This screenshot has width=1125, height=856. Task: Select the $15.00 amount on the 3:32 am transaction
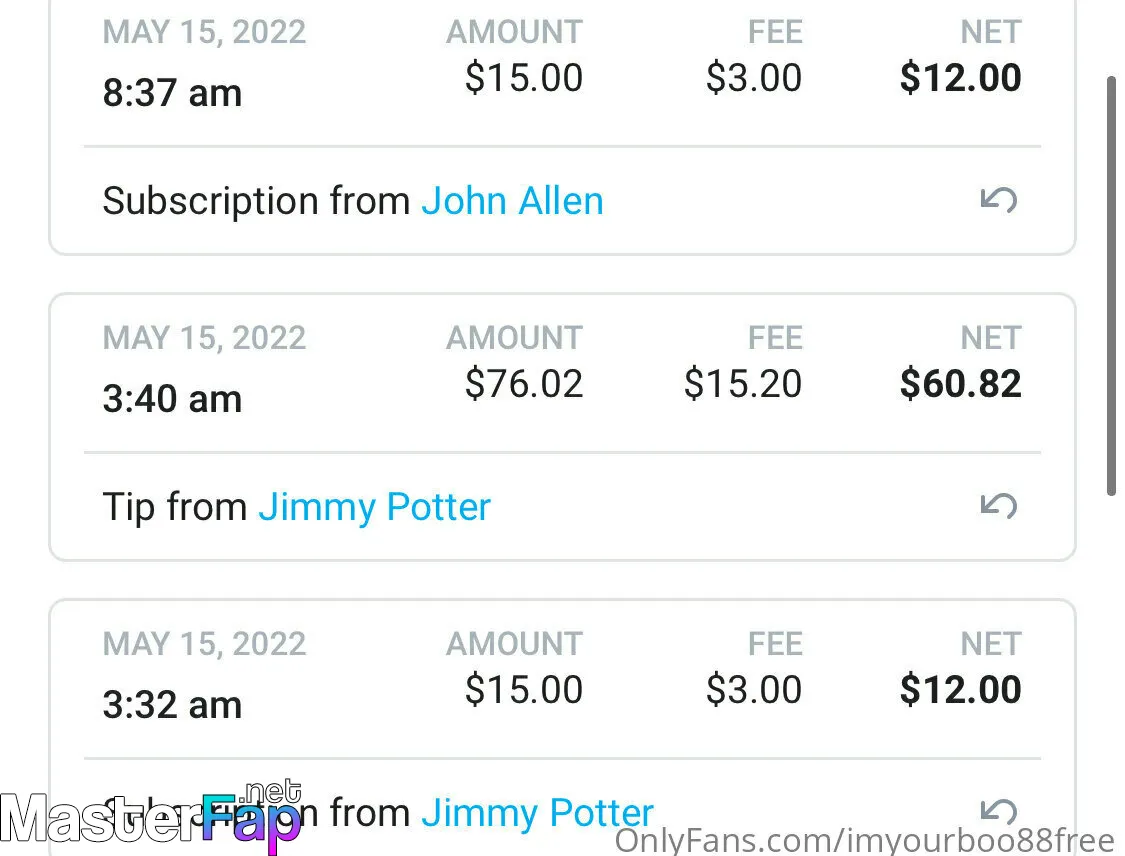click(x=524, y=690)
